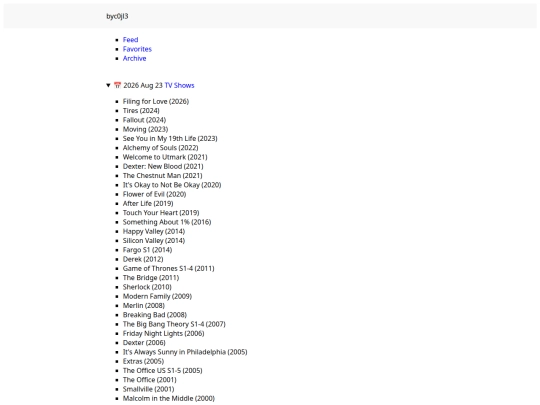Image resolution: width=540 pixels, height=405 pixels.
Task: Select the text 'Friday Night Lights (2006)'
Action: click(x=163, y=334)
